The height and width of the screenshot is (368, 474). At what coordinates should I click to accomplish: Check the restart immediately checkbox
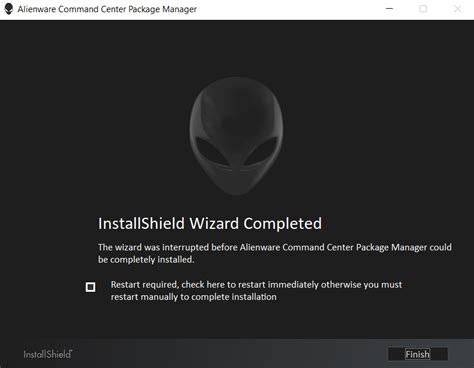tap(90, 287)
